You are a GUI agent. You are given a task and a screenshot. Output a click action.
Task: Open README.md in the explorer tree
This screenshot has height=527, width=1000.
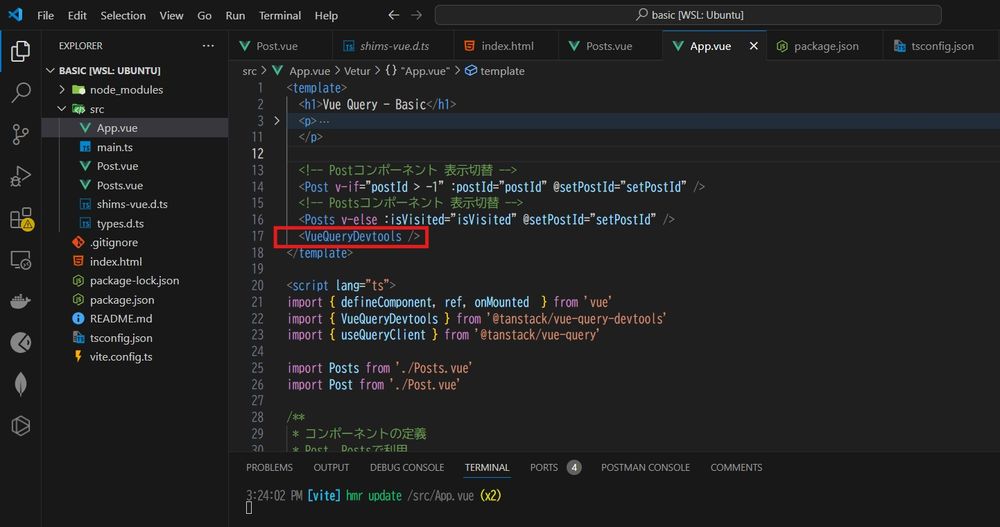135,318
